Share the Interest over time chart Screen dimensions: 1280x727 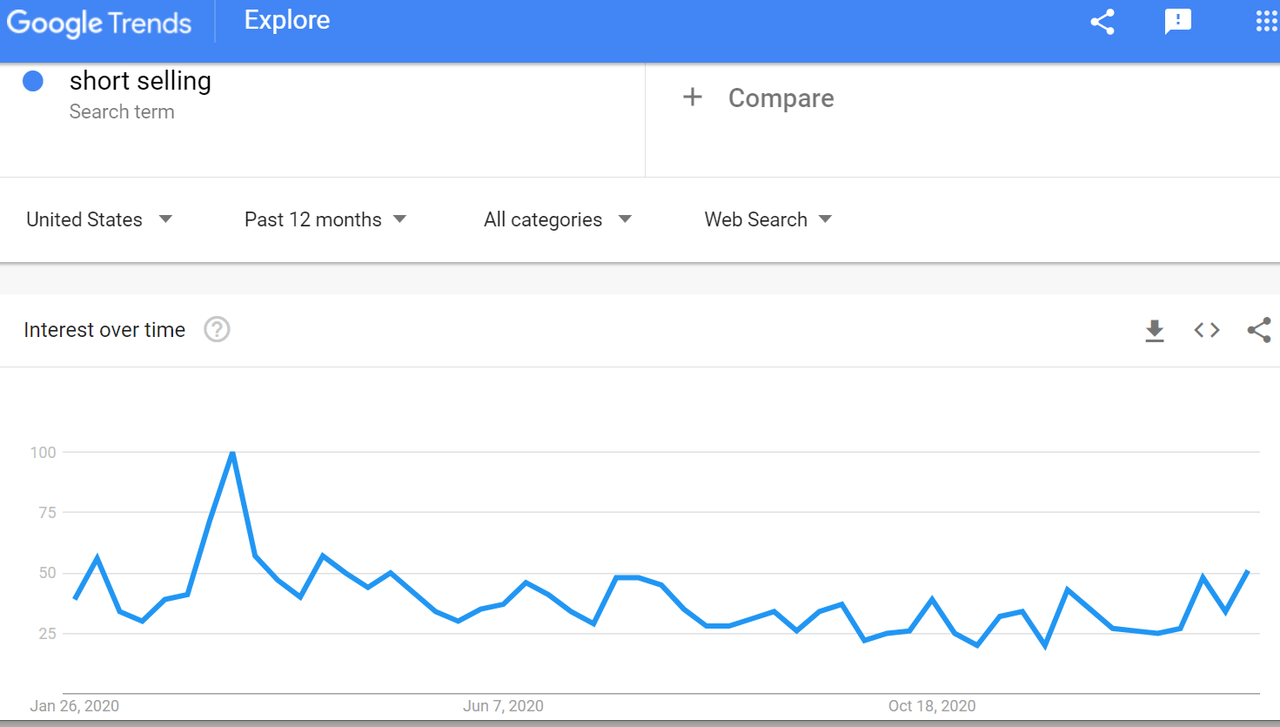point(1259,330)
